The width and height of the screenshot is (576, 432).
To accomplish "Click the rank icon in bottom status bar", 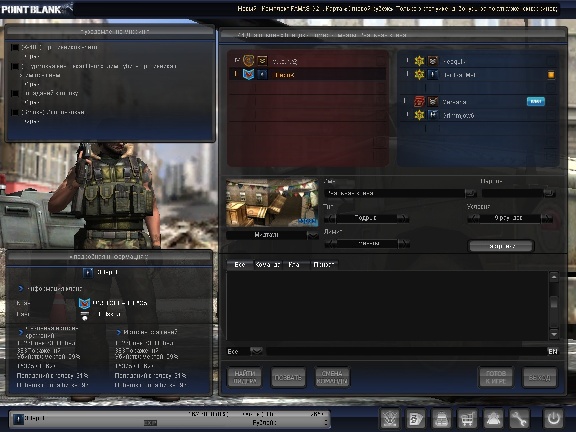I will click(18, 419).
